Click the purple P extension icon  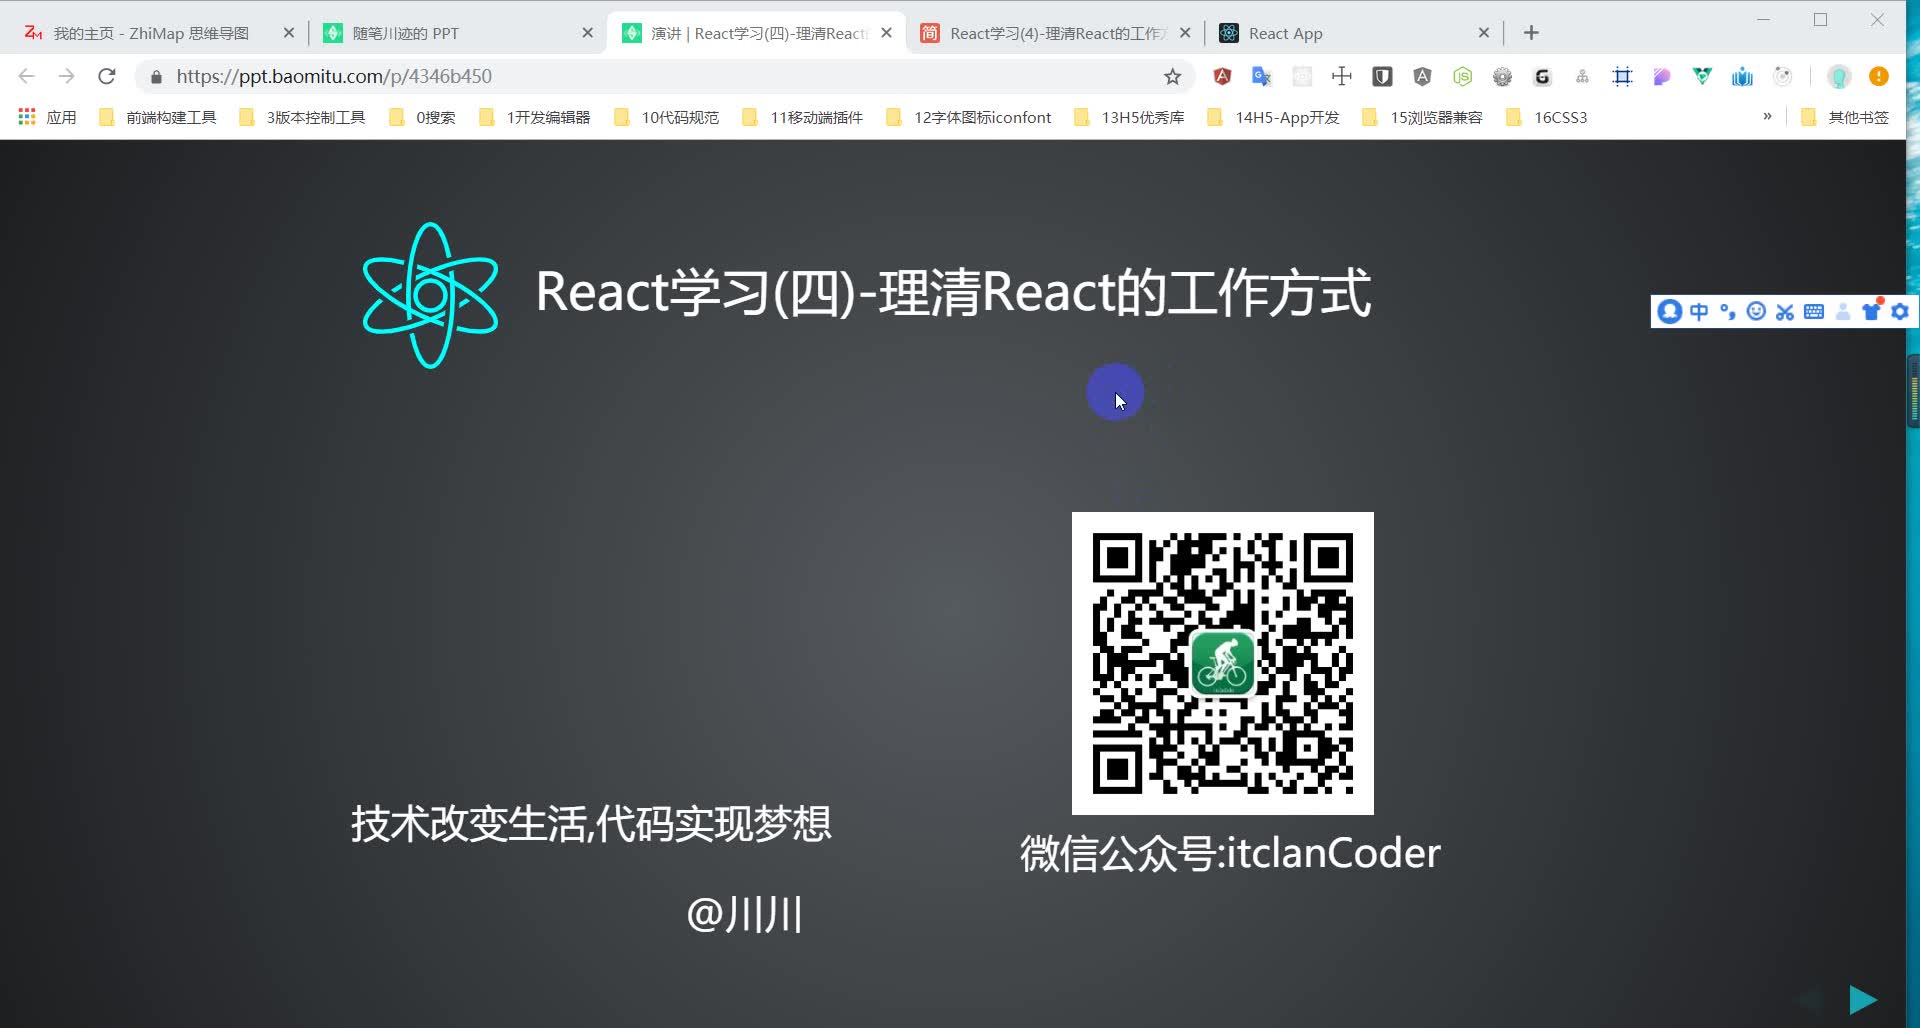click(1662, 76)
